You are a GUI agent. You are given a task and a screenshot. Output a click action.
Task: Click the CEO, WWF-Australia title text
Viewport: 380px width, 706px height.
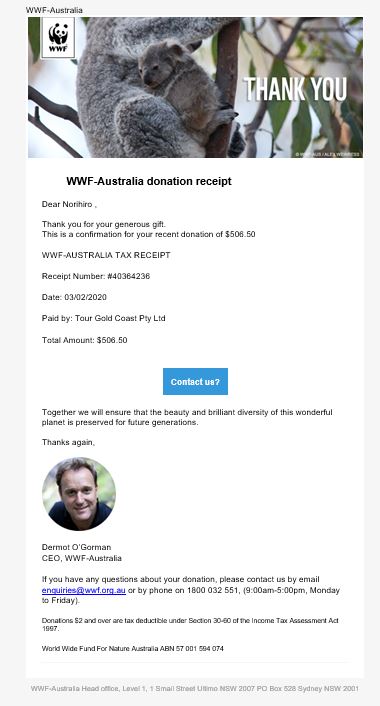82,558
